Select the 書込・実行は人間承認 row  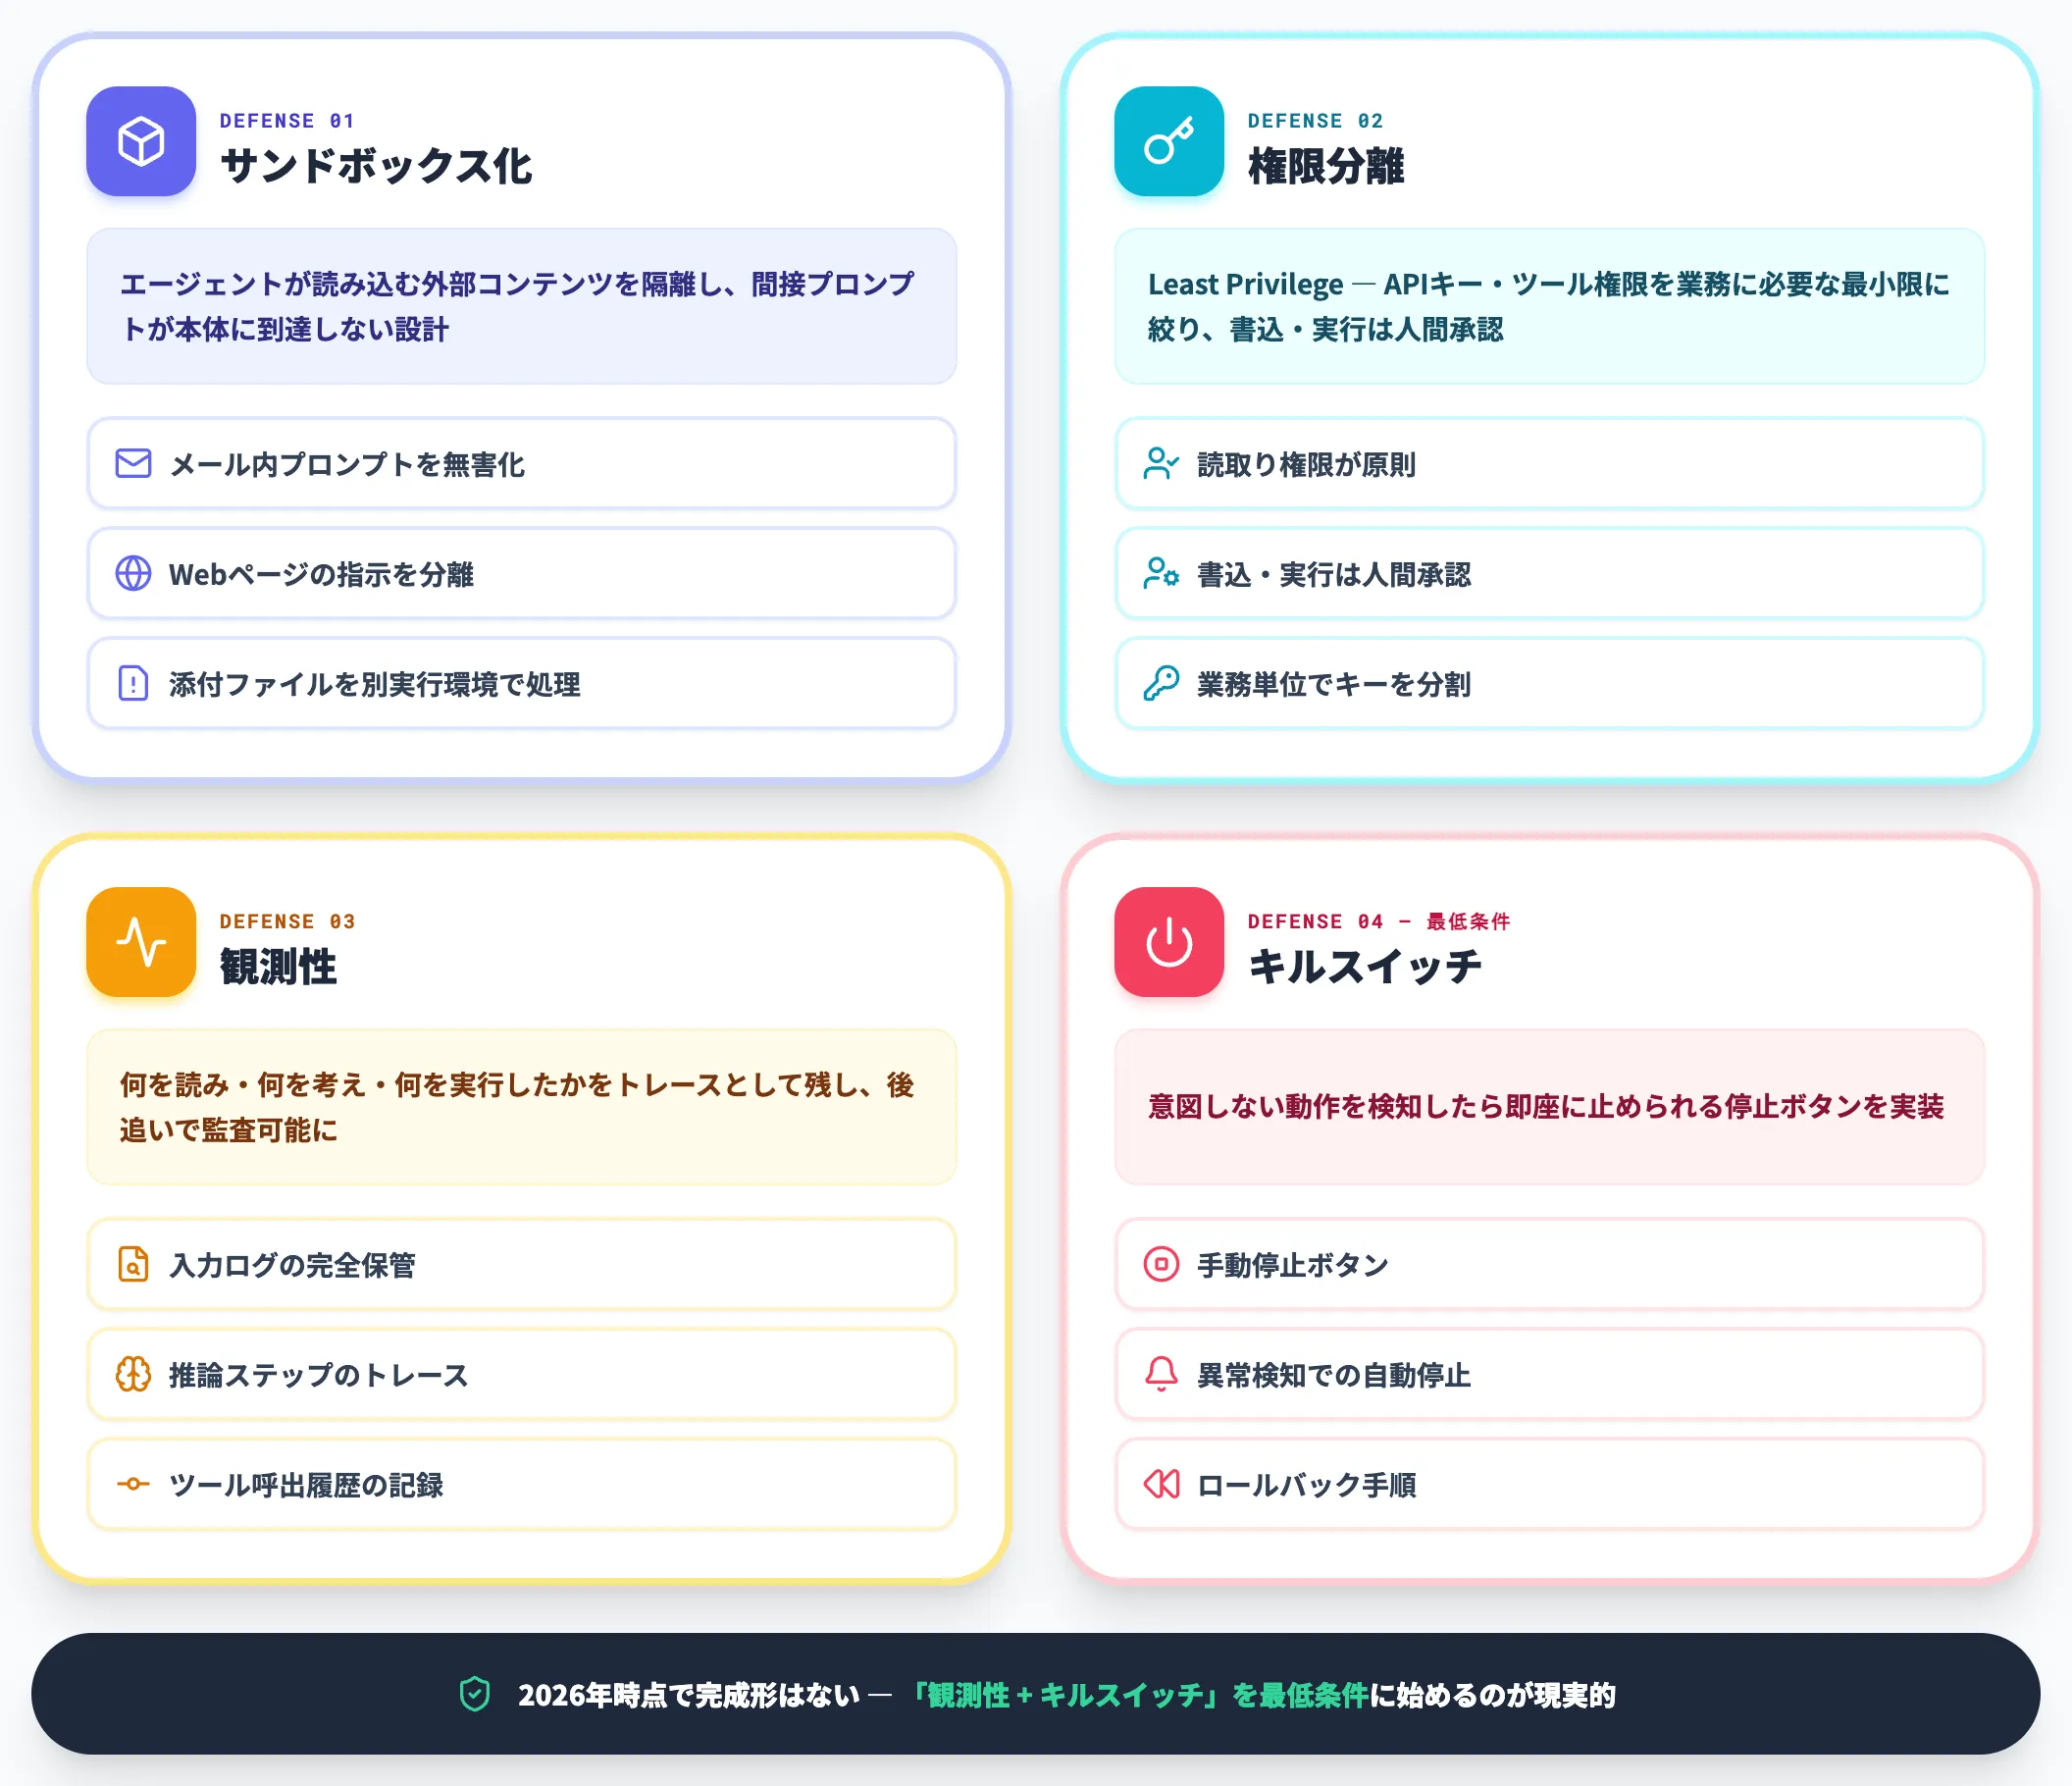click(x=1550, y=574)
